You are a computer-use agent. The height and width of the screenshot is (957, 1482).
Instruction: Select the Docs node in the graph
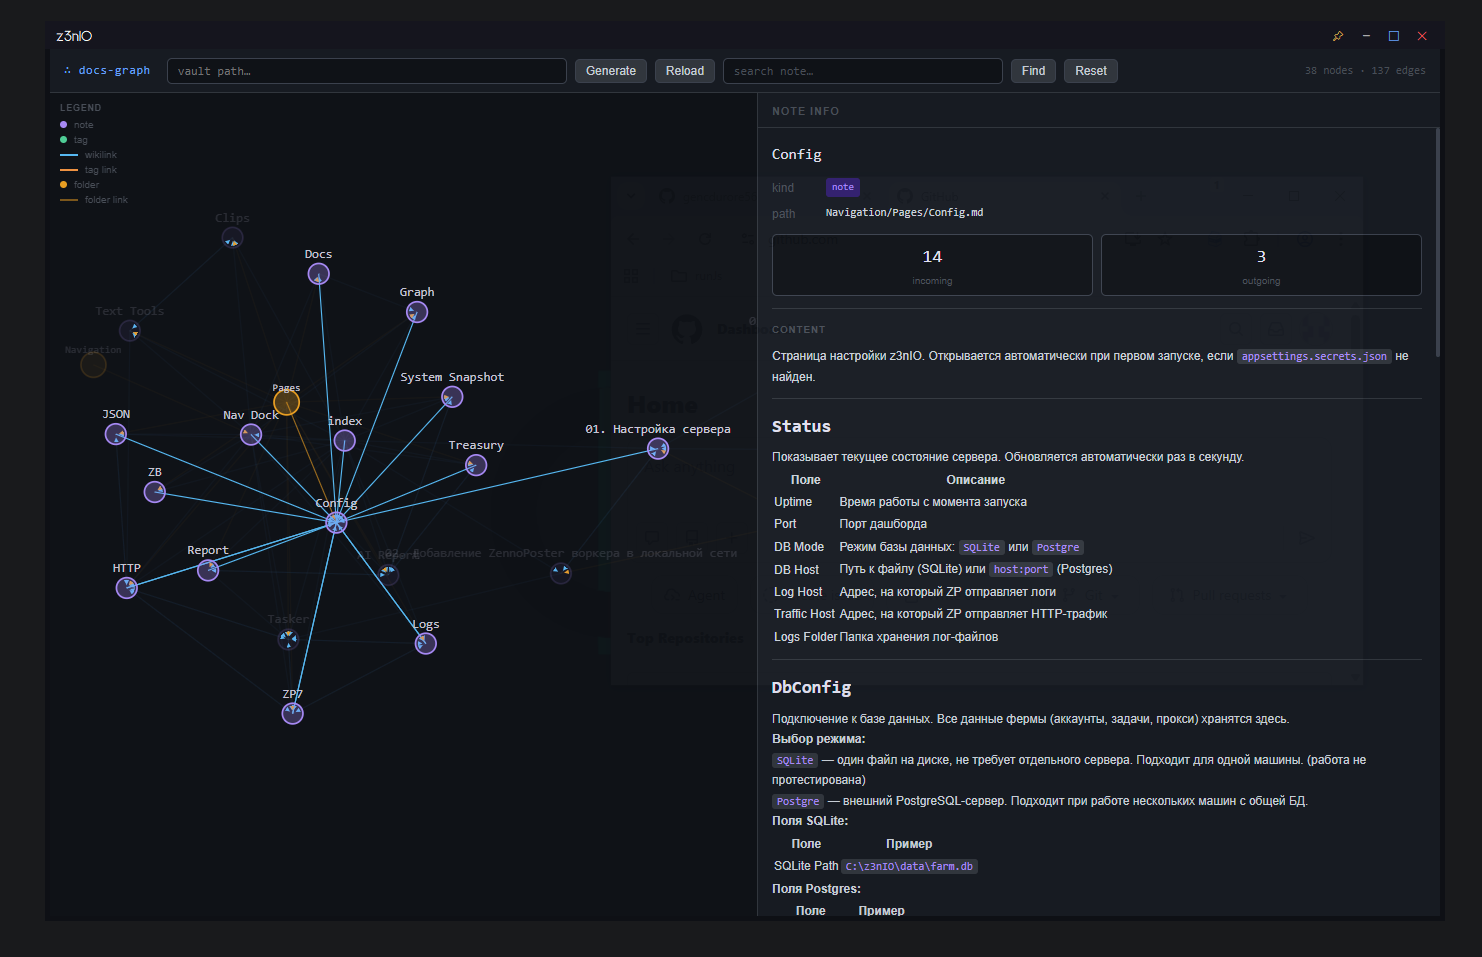(318, 274)
